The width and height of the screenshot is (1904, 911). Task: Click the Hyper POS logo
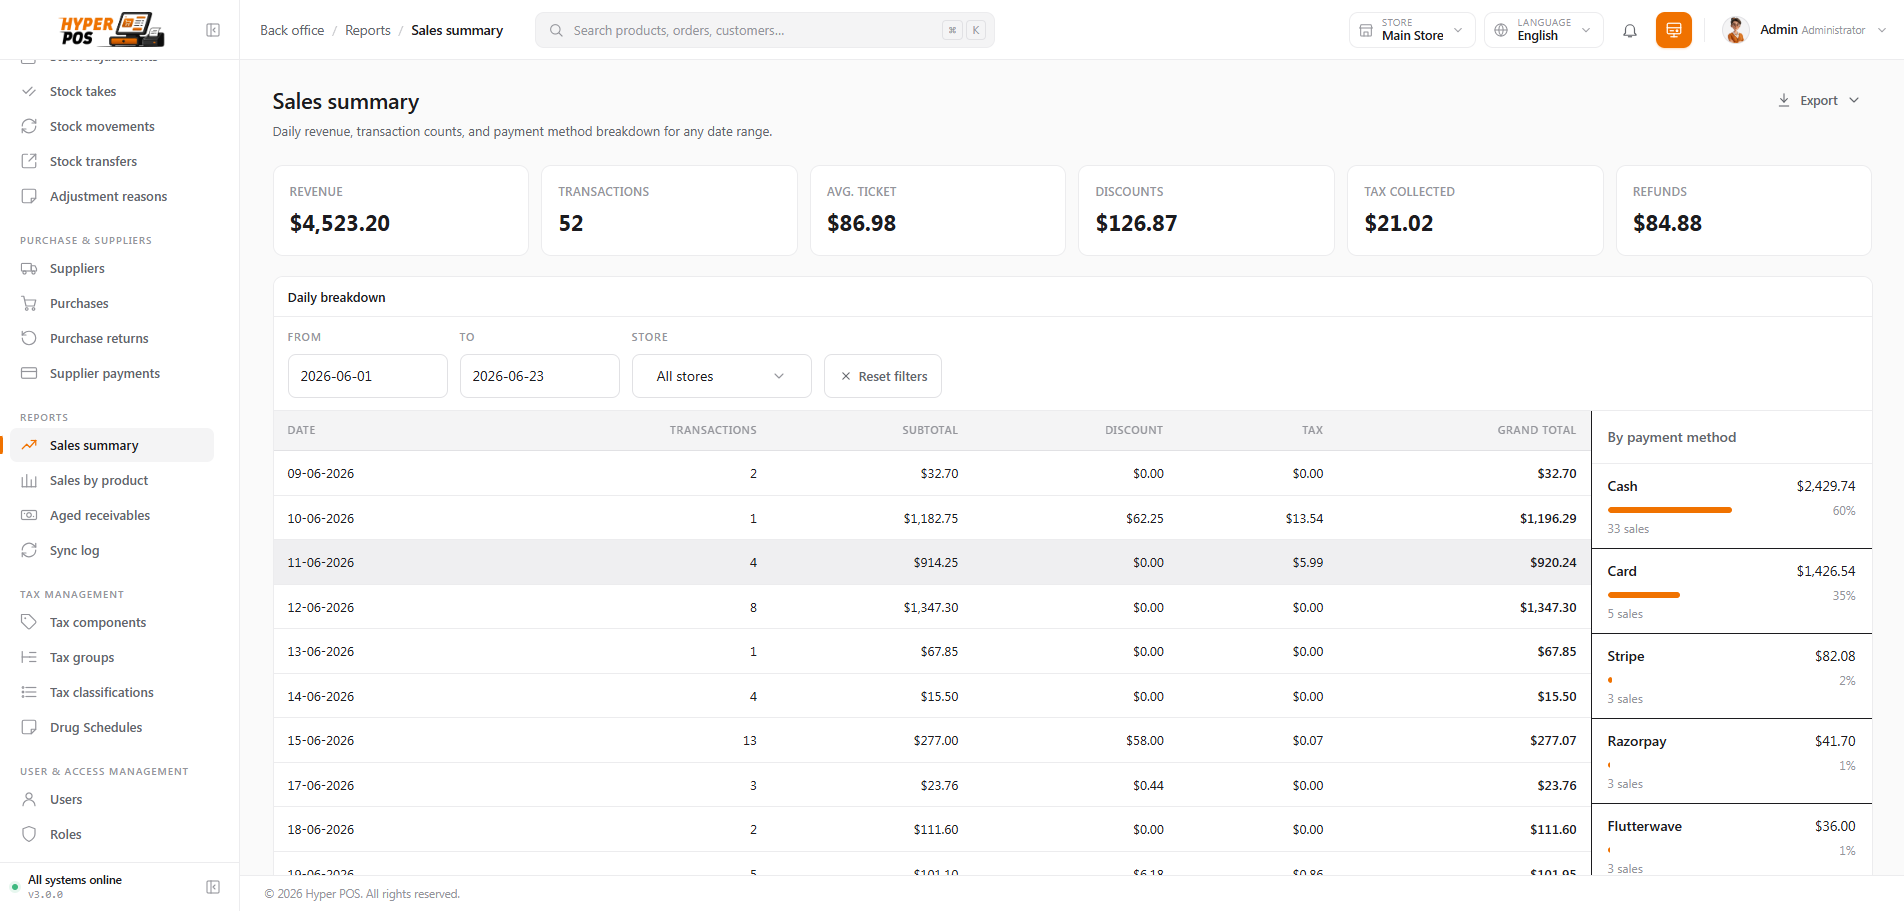point(113,30)
